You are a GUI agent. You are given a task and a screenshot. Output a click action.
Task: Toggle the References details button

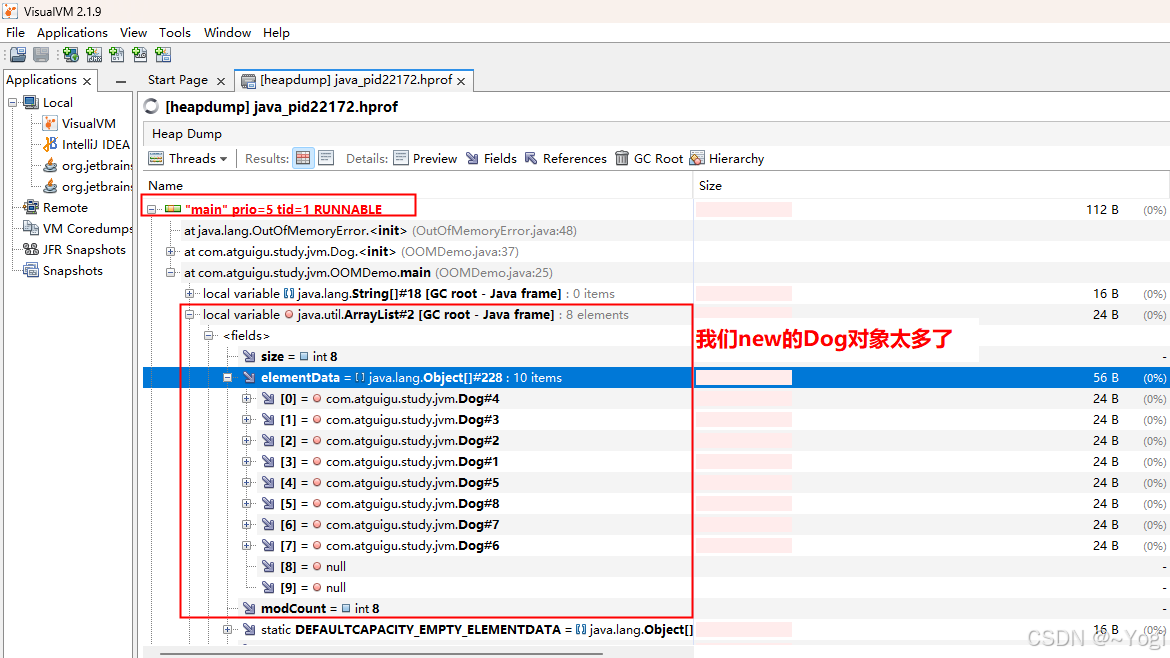(x=565, y=158)
